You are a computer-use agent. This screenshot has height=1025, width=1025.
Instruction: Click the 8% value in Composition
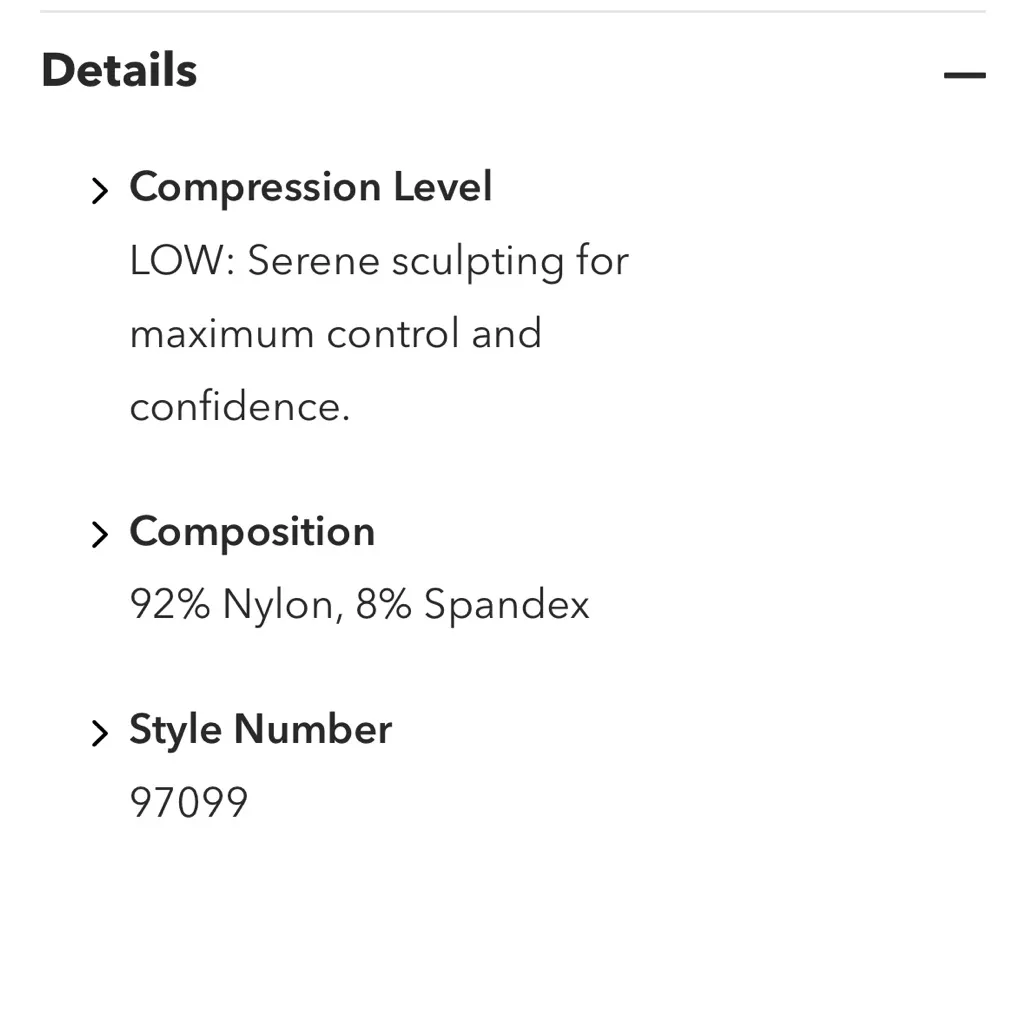coord(383,605)
